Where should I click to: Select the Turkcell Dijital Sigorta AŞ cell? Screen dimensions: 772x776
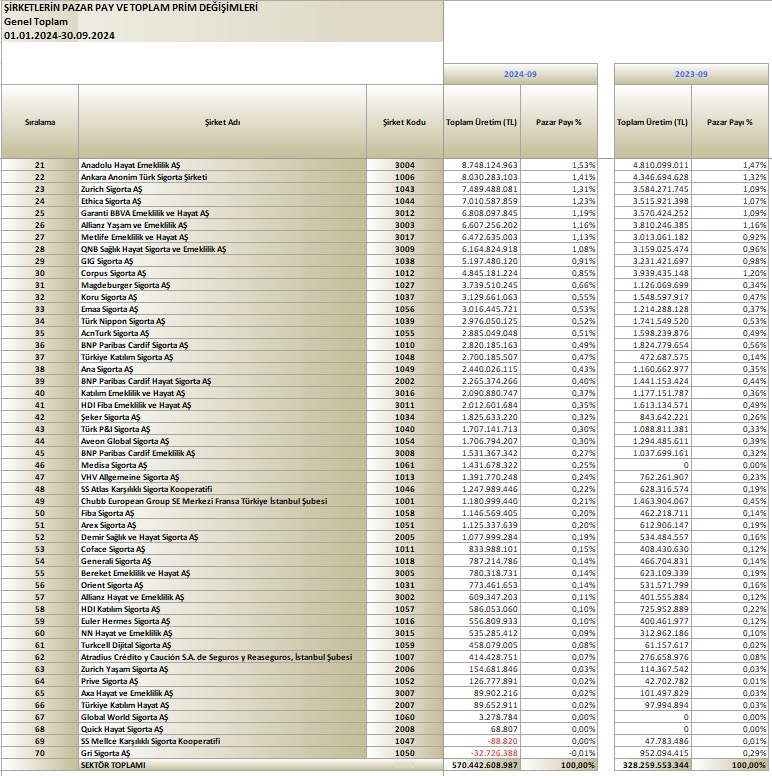click(x=222, y=645)
